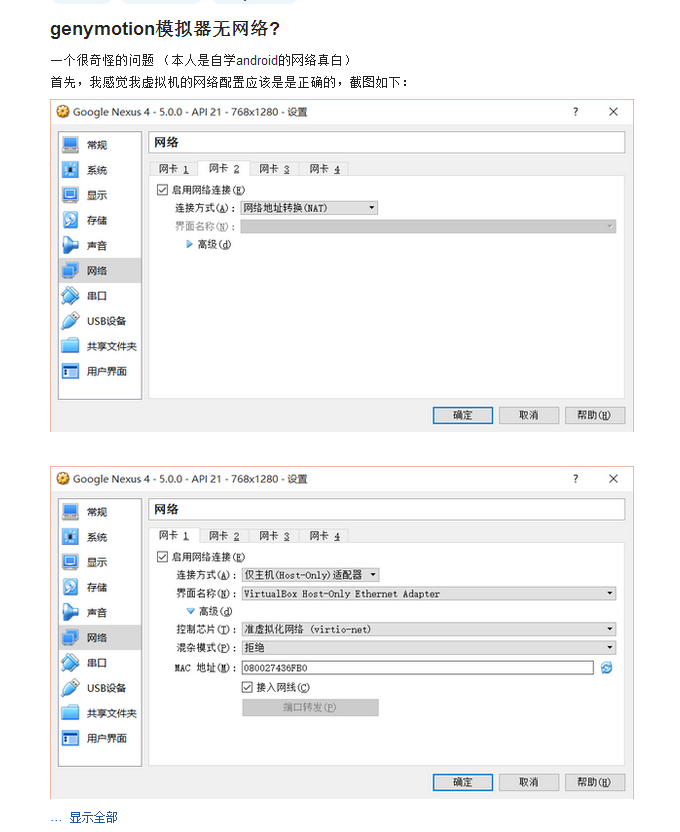Image resolution: width=680 pixels, height=832 pixels.
Task: Open 用户界面 icon in lower settings dialog
Action: [70, 738]
